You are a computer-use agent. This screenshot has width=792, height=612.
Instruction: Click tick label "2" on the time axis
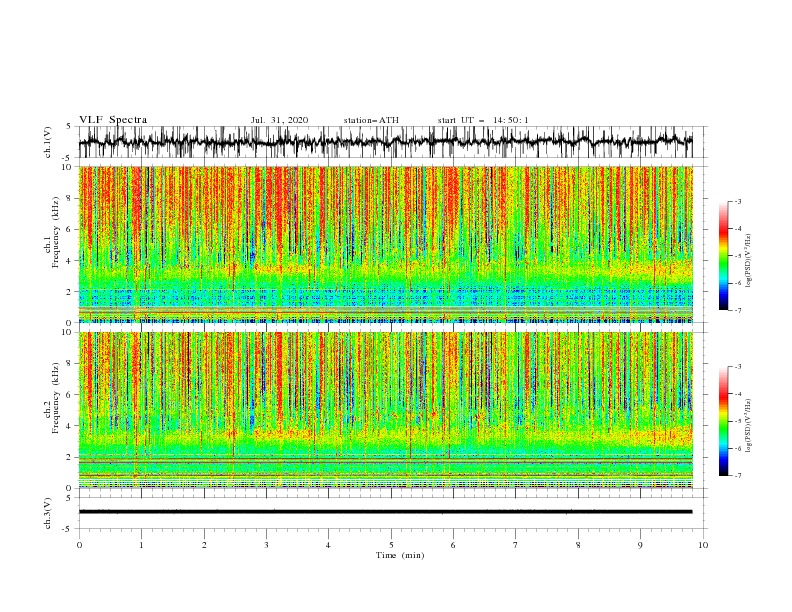click(x=204, y=545)
